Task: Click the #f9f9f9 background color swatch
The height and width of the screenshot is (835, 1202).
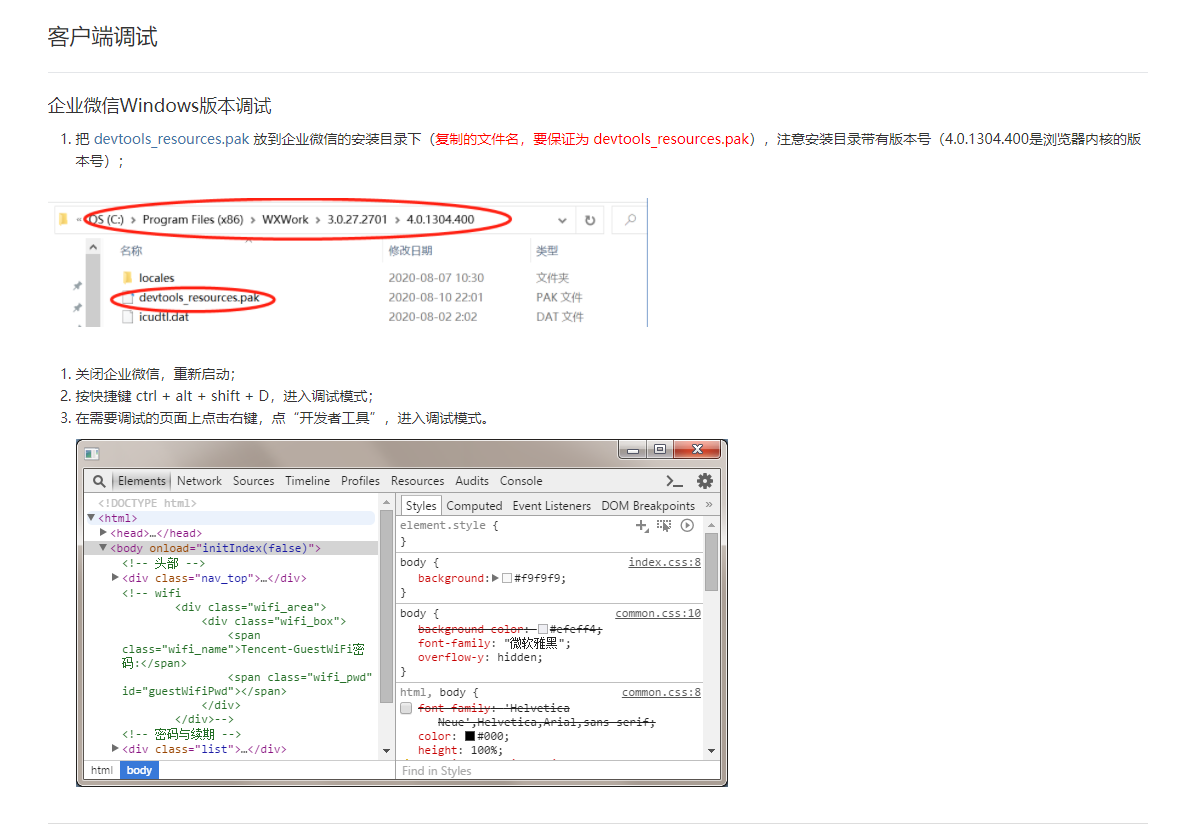Action: pos(507,578)
